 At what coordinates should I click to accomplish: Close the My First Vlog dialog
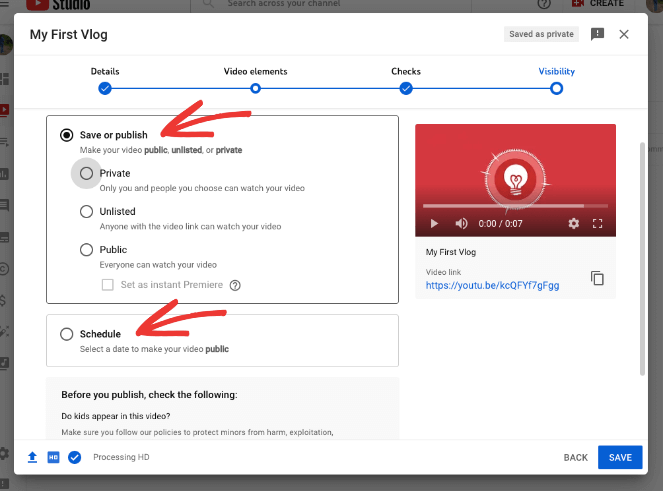click(624, 34)
